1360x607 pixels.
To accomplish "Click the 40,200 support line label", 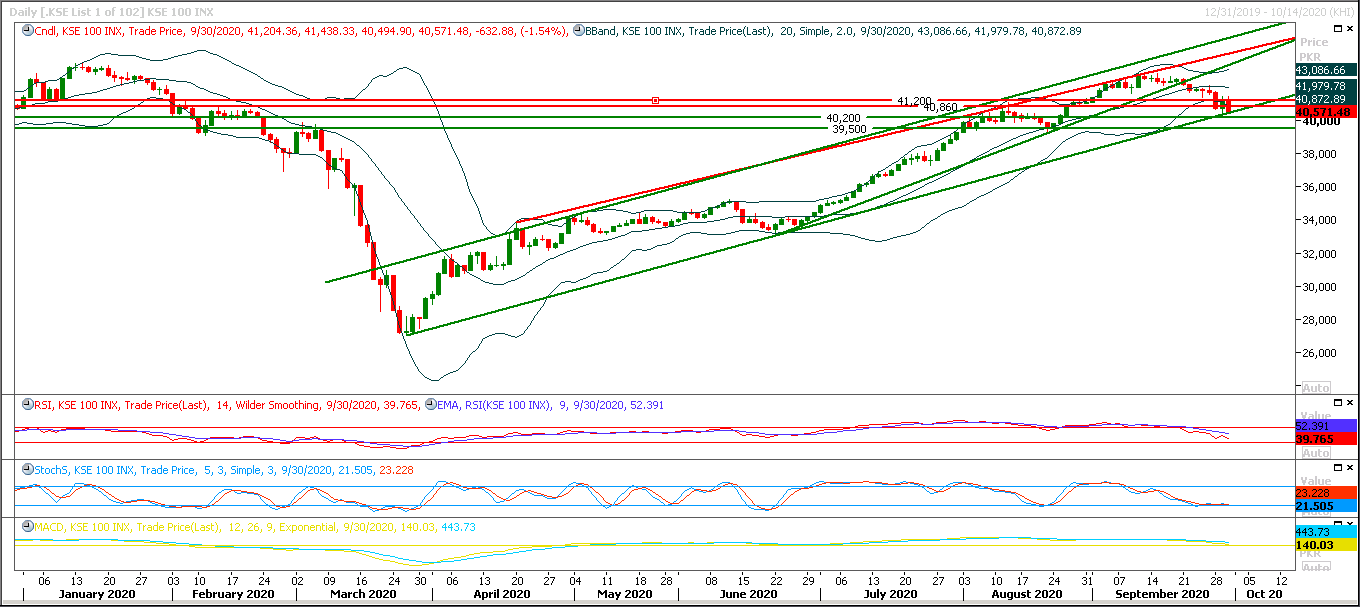I will click(x=843, y=118).
